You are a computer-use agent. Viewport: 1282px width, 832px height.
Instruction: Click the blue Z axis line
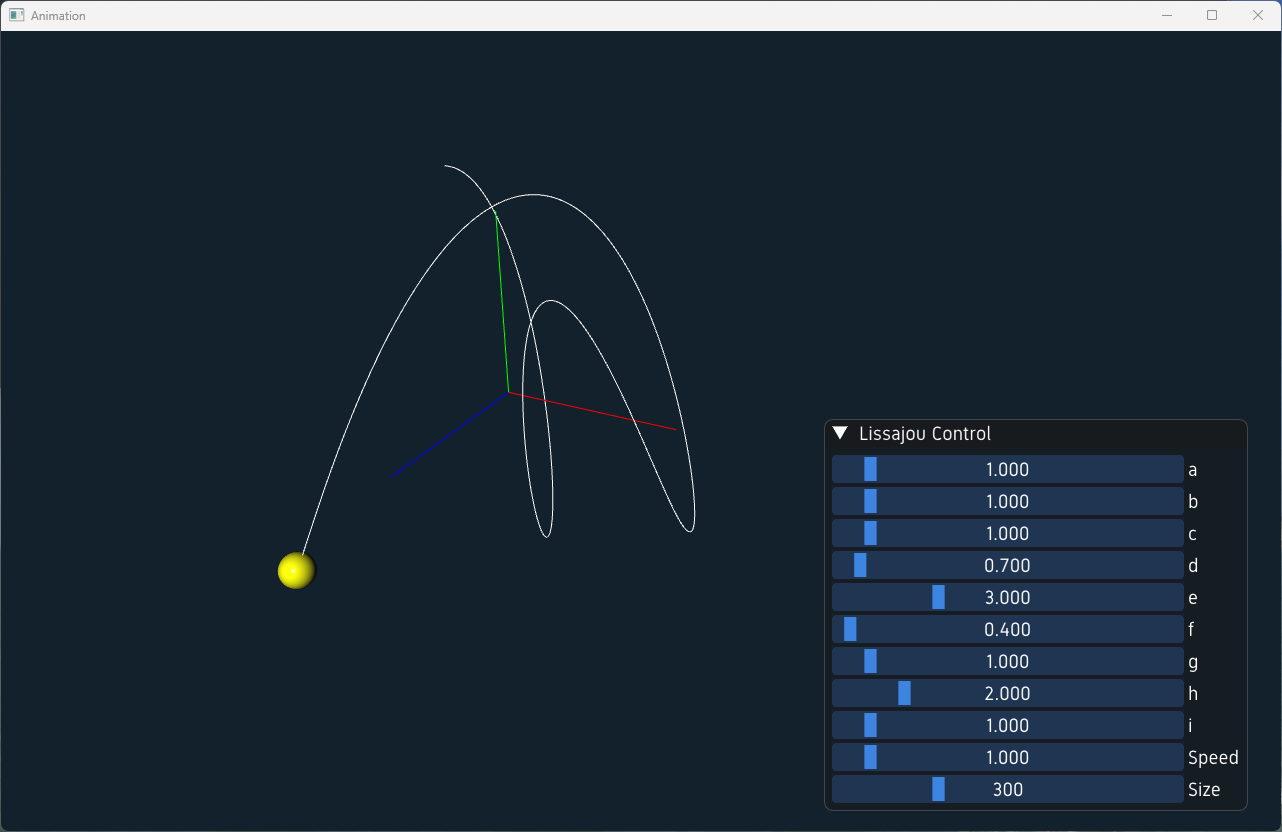450,434
